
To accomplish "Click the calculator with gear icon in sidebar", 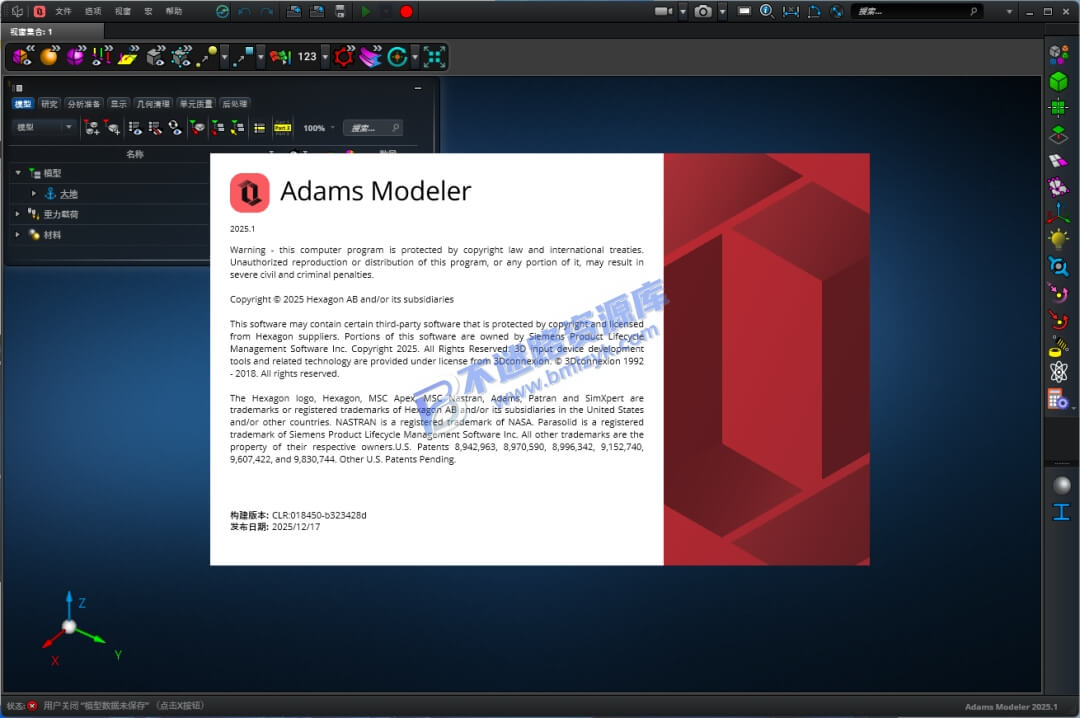I will (x=1058, y=399).
